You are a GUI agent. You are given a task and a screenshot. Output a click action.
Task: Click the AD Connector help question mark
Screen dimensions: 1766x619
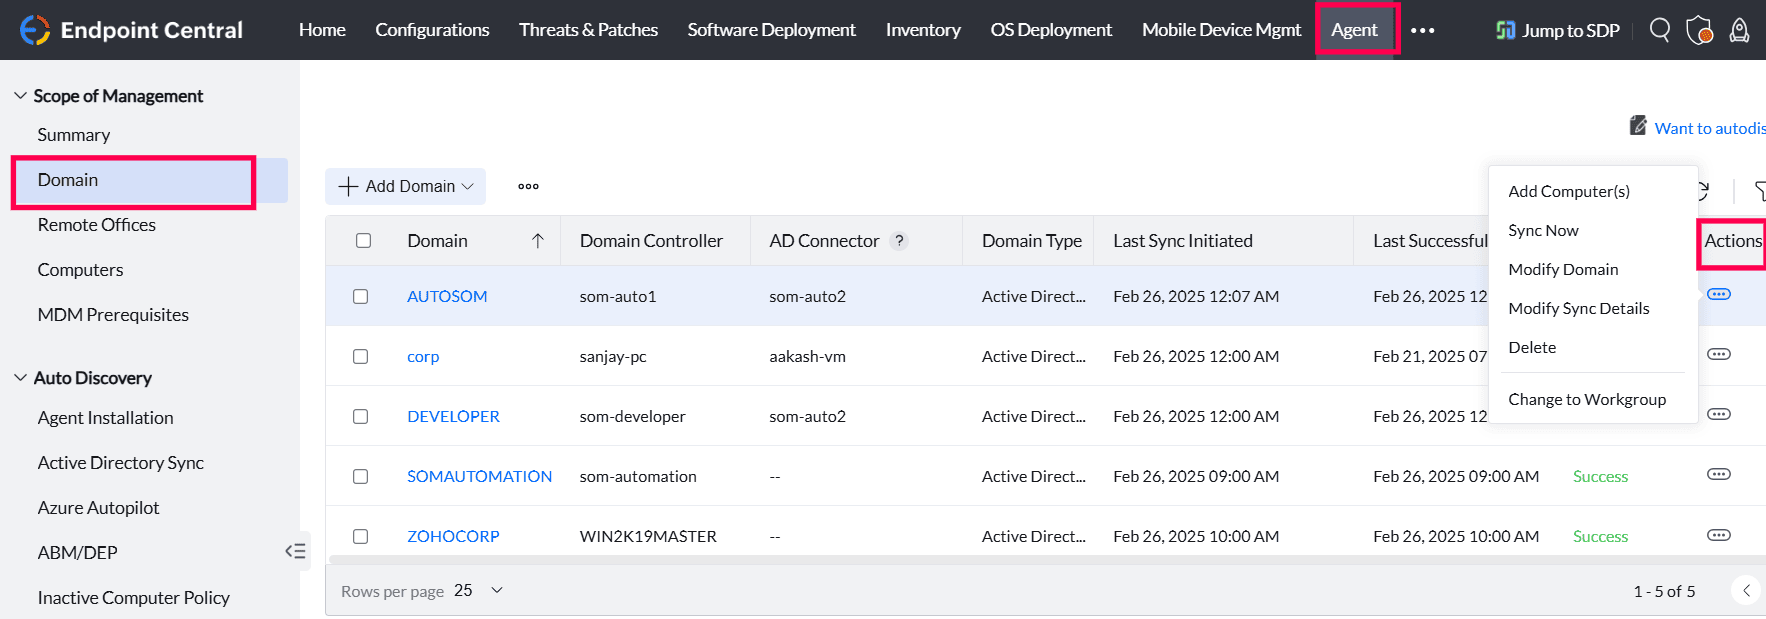(x=899, y=241)
